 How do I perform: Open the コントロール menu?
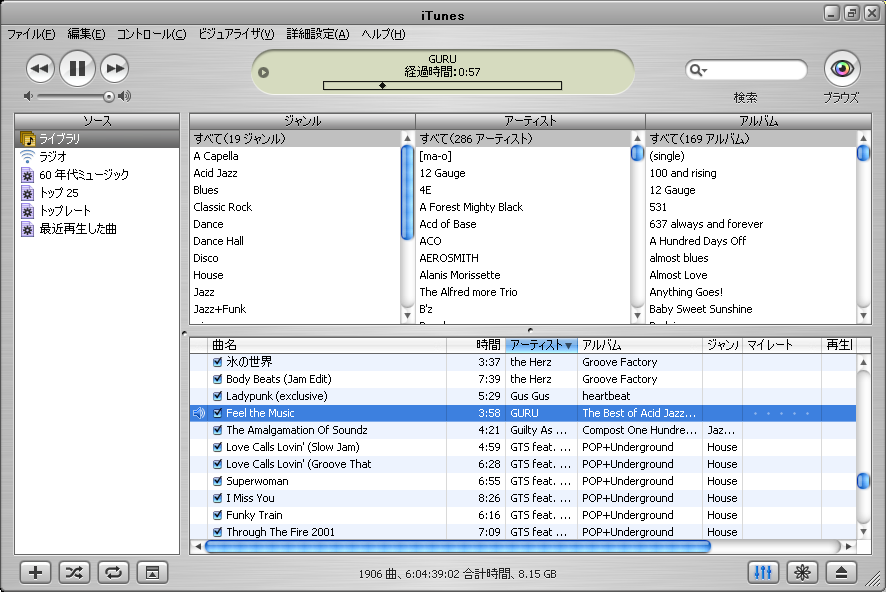[x=151, y=34]
